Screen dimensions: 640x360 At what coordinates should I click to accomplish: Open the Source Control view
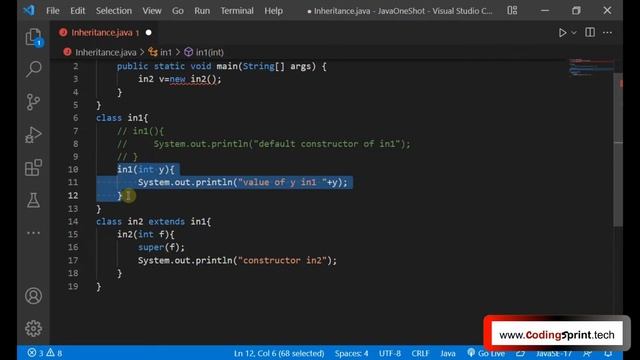point(33,102)
